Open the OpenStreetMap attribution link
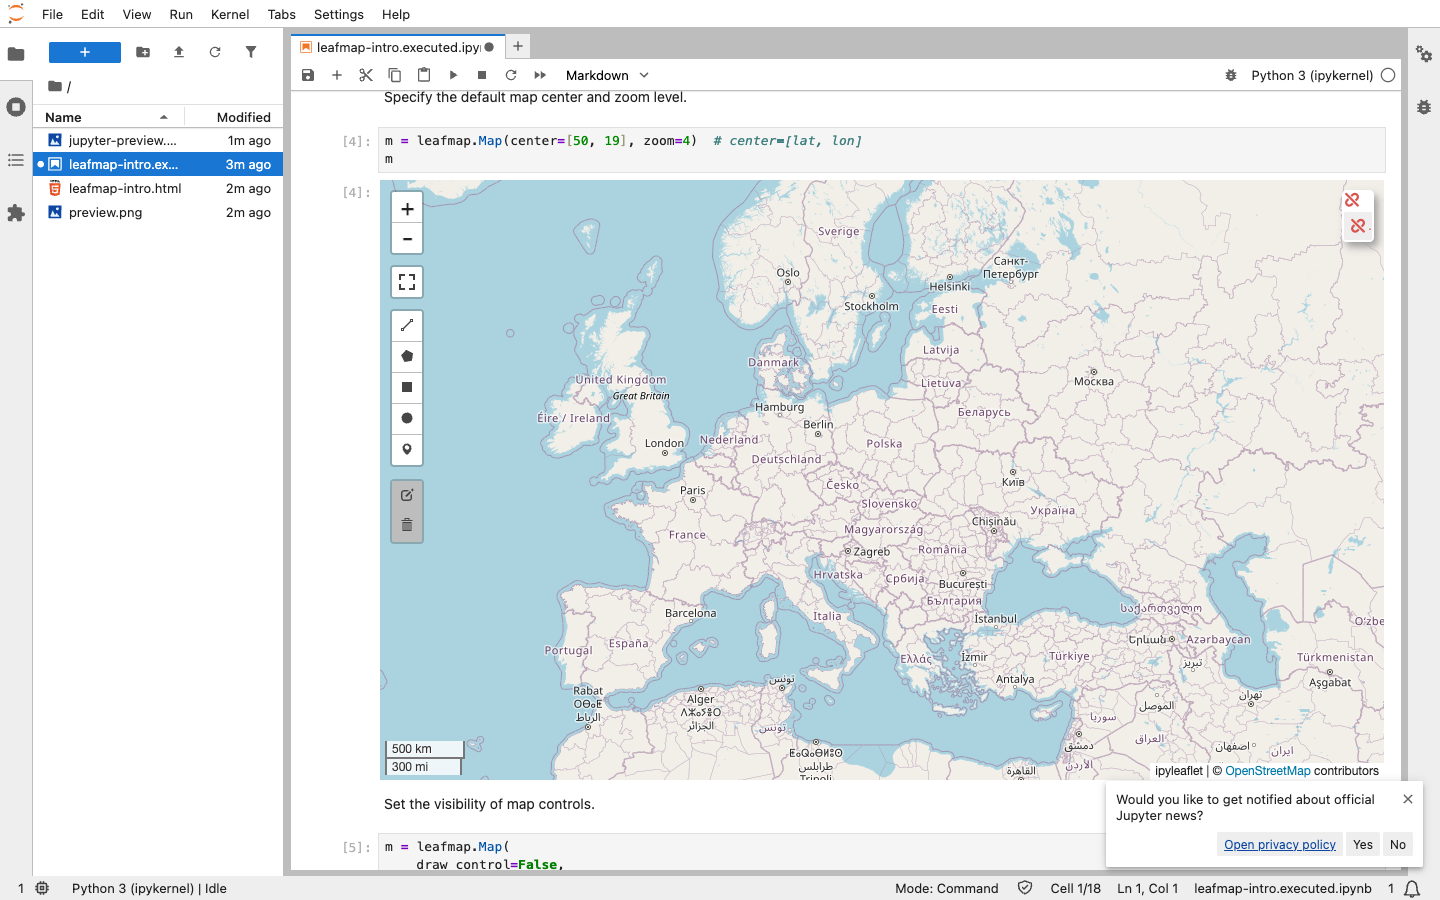Viewport: 1440px width, 900px height. 1267,771
